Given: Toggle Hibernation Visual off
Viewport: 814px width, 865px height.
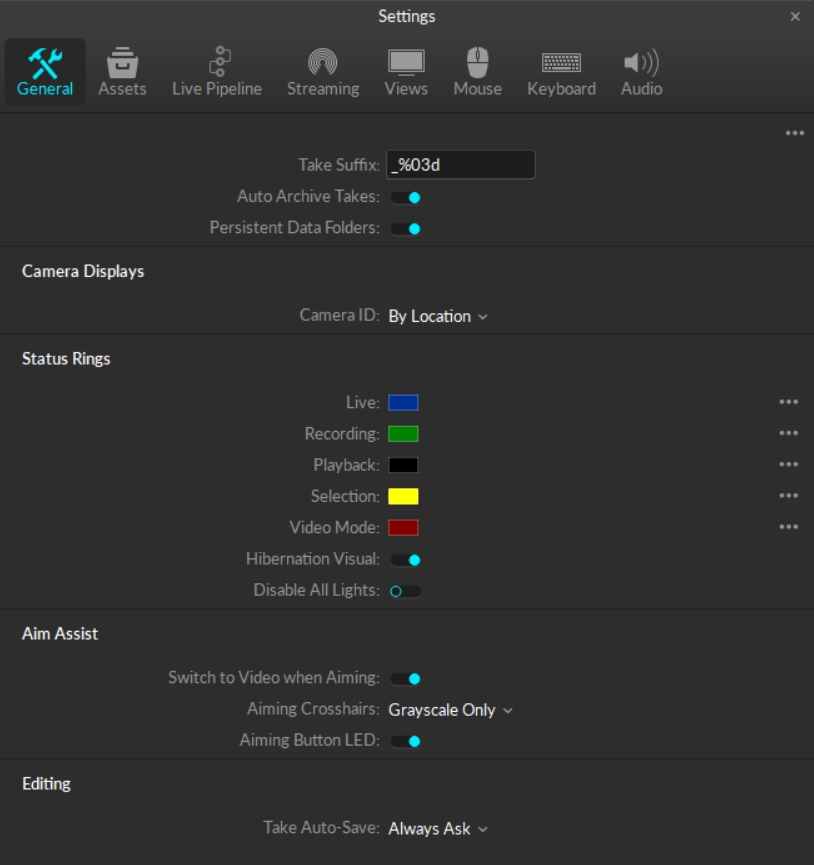Looking at the screenshot, I should click(406, 560).
